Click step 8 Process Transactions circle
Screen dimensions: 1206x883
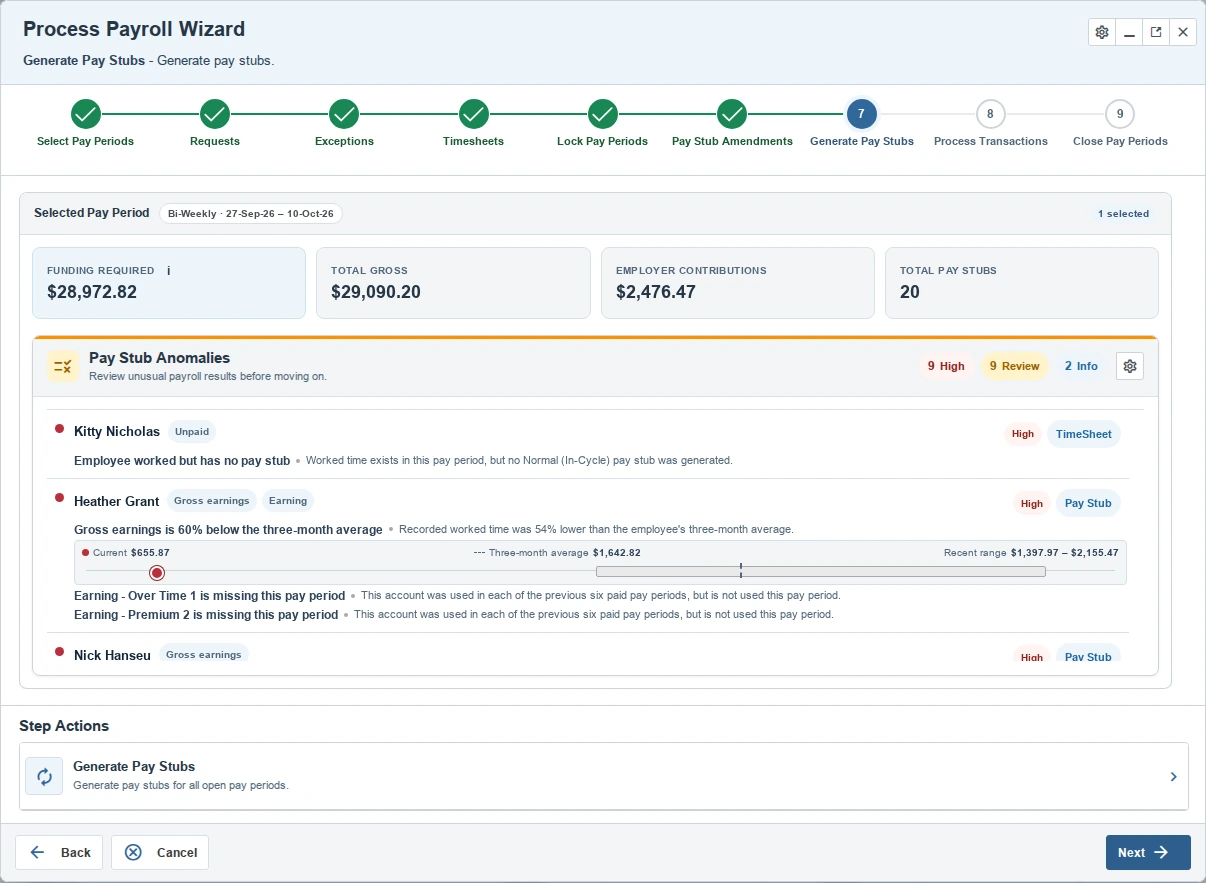990,114
